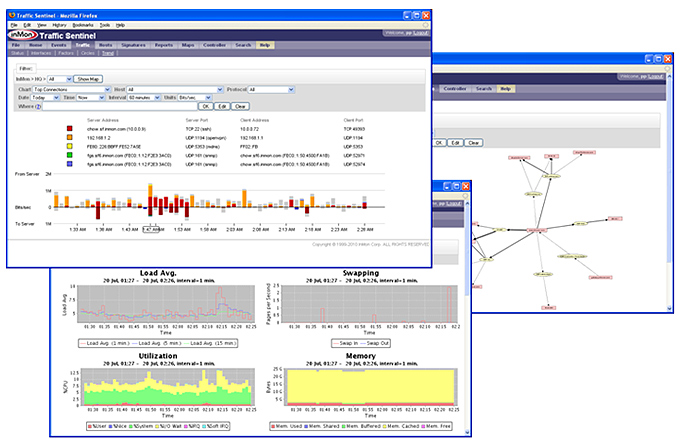Open the History menu in Firefox
The width and height of the screenshot is (680, 447).
[59, 25]
